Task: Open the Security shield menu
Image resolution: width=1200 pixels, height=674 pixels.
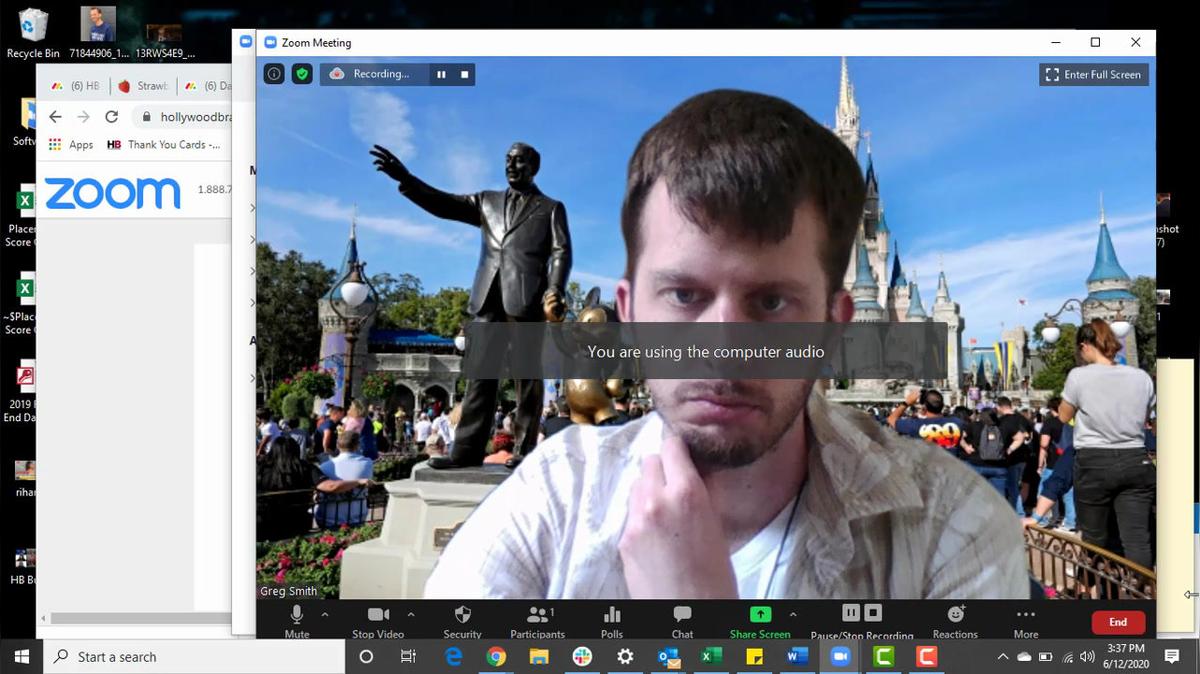Action: click(462, 619)
